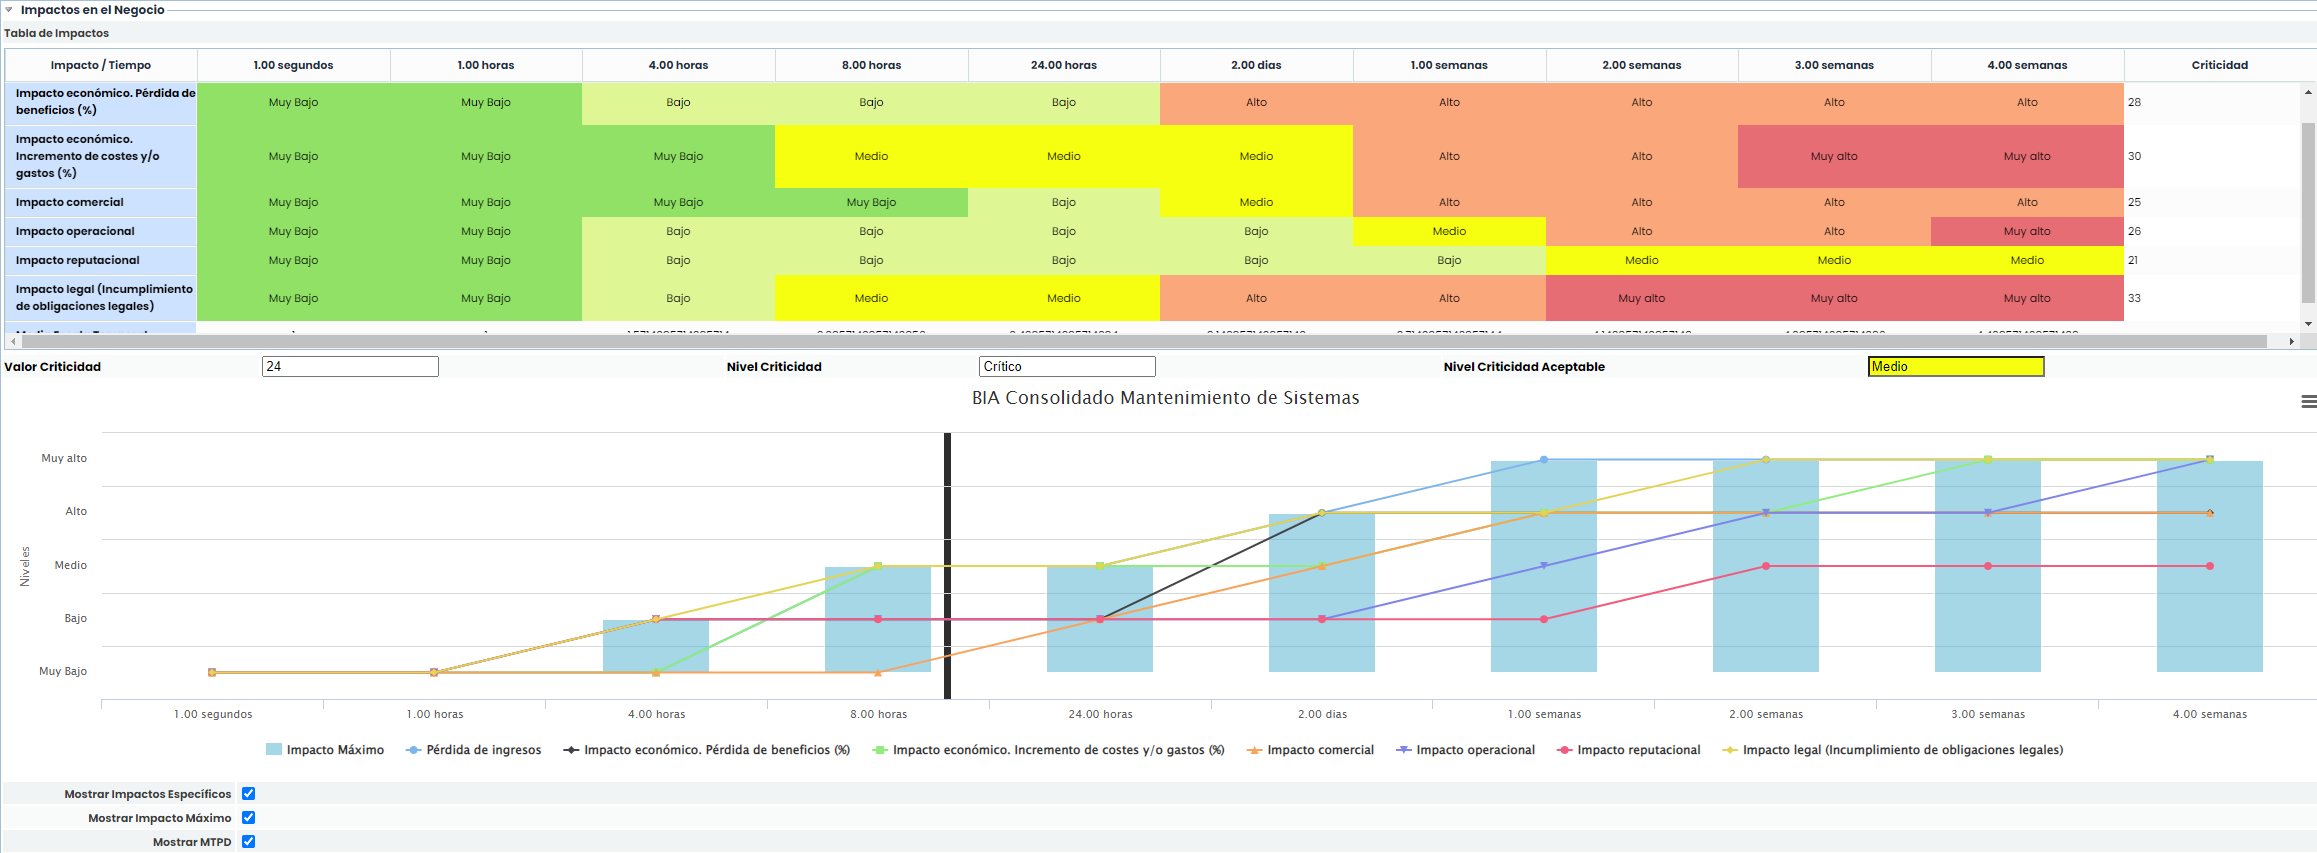Open the chart hamburger menu icon
Viewport: 2317px width, 853px height.
pyautogui.click(x=2308, y=401)
